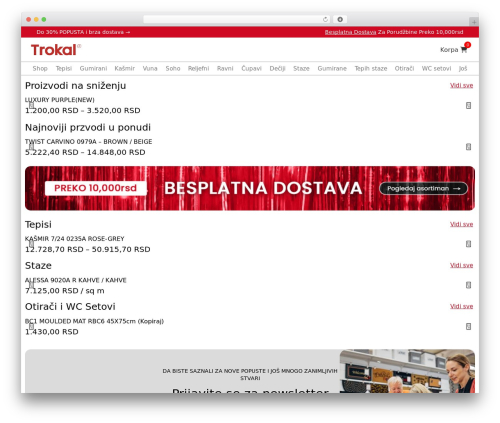
Task: Click next arrow in TWIST CARVINO carousel
Action: (x=468, y=147)
